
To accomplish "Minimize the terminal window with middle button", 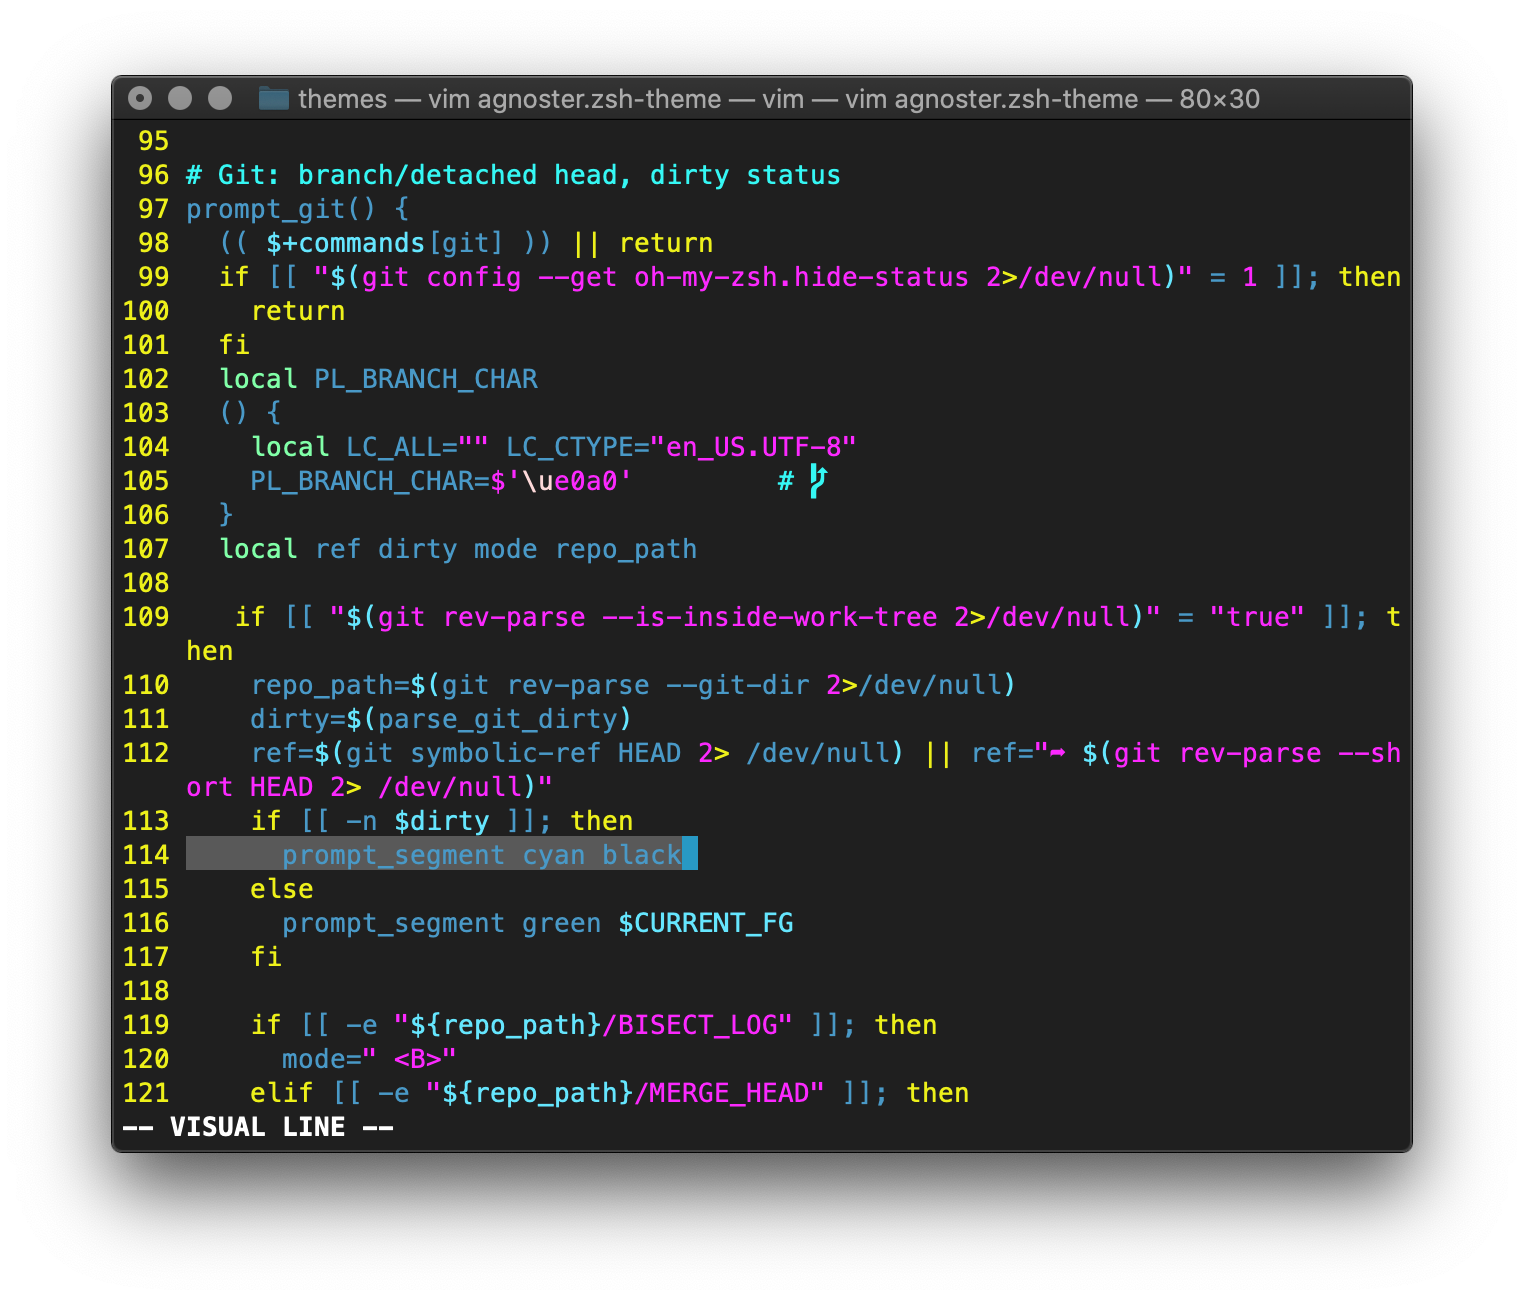I will coord(180,98).
